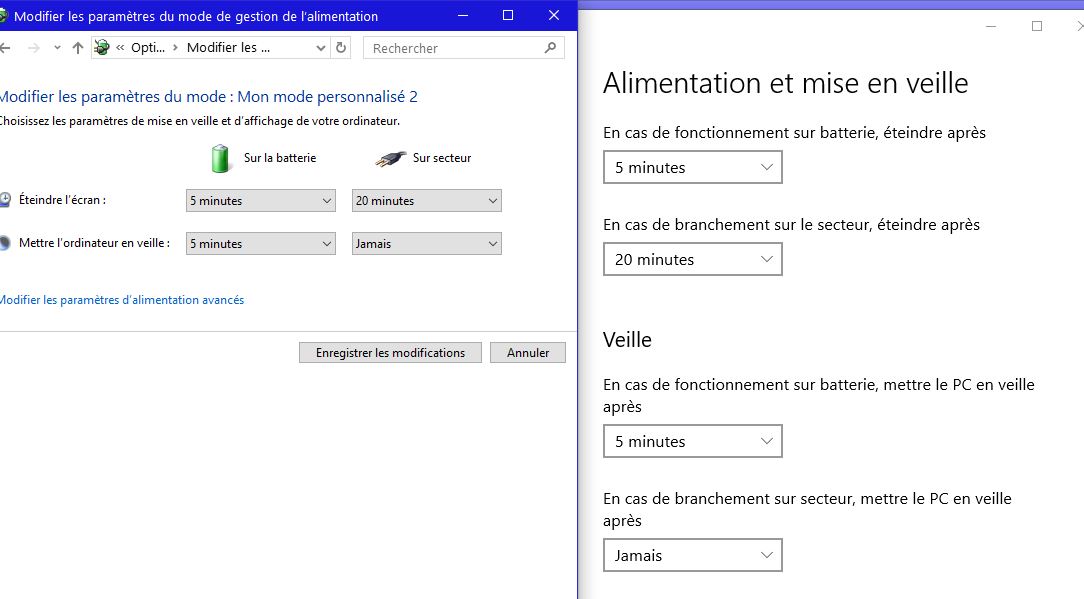Viewport: 1084px width, 599px height.
Task: Click the Annuler button
Action: [527, 353]
